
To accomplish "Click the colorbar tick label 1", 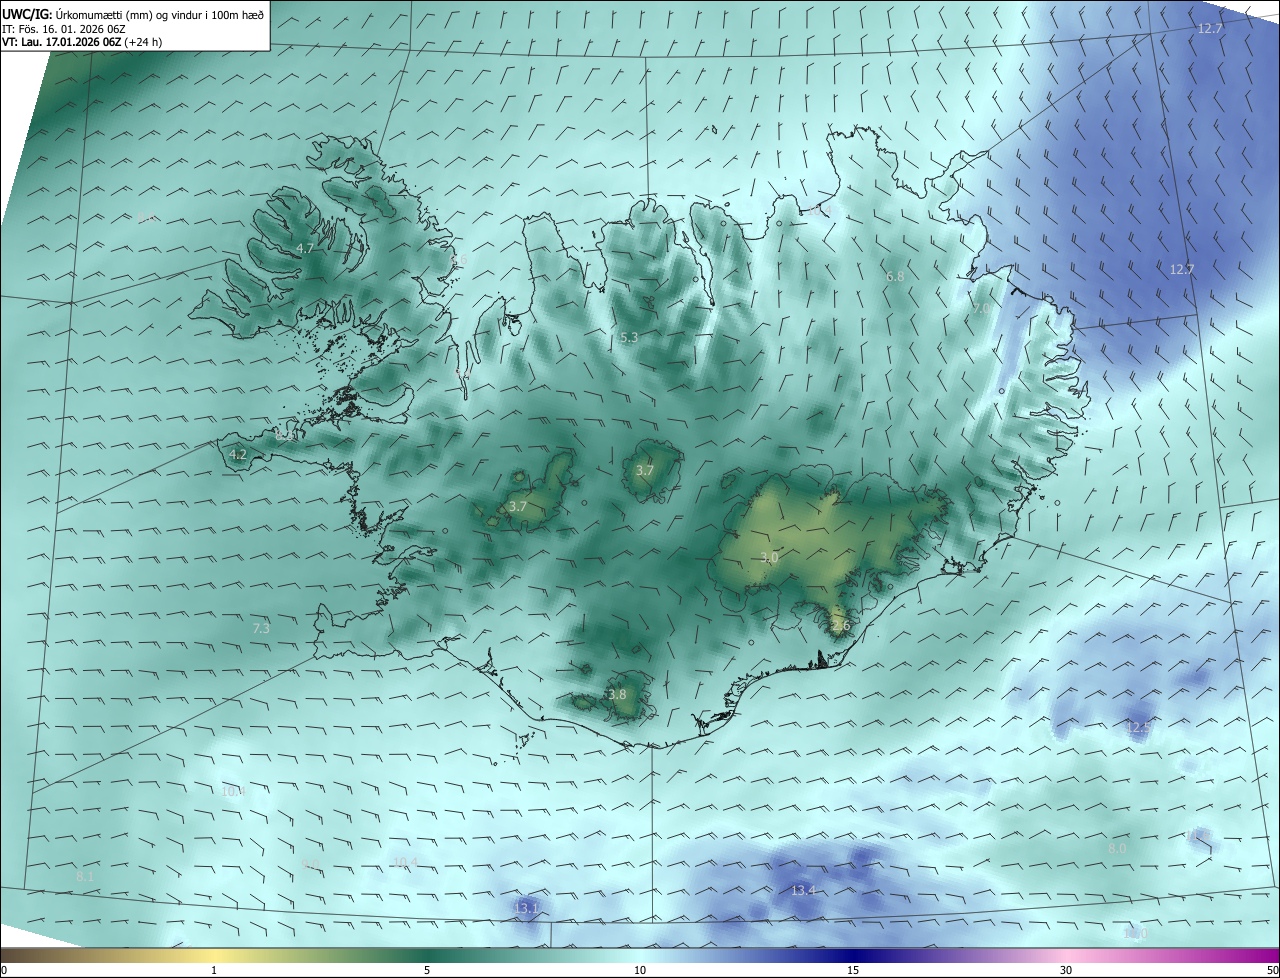I will (214, 970).
